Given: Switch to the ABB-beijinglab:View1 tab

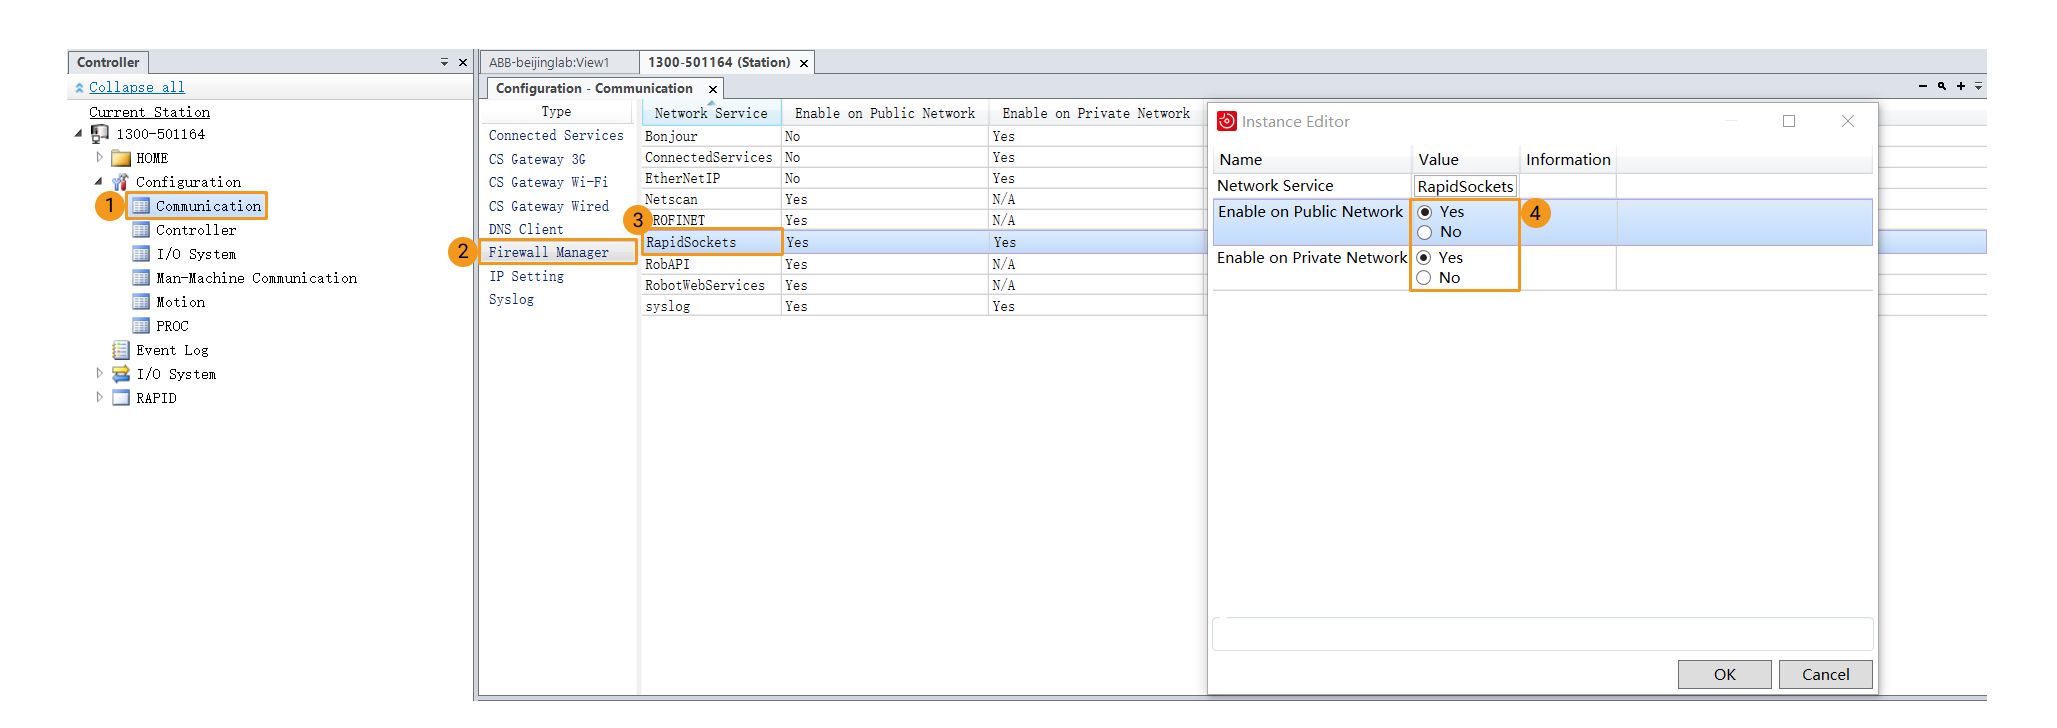Looking at the screenshot, I should coord(549,62).
